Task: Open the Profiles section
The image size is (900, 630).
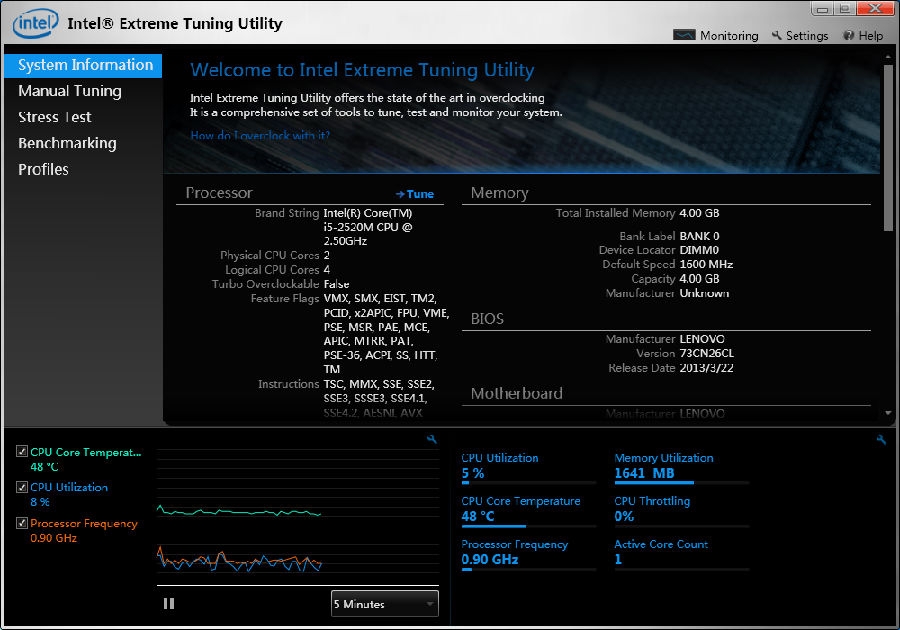Action: (x=43, y=169)
